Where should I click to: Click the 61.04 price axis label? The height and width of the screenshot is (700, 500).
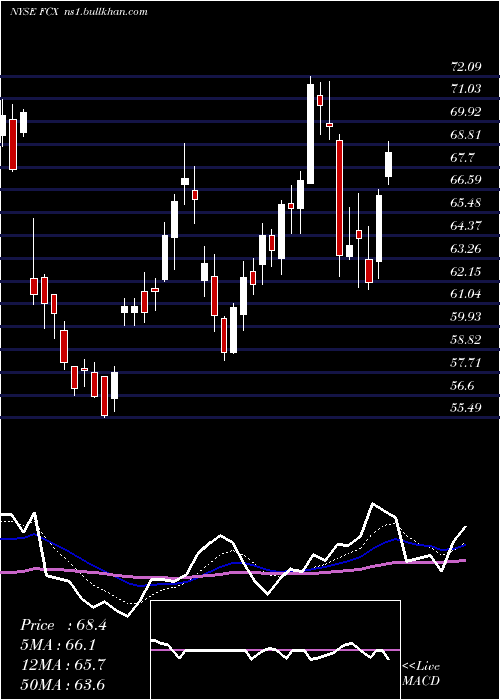click(x=466, y=294)
